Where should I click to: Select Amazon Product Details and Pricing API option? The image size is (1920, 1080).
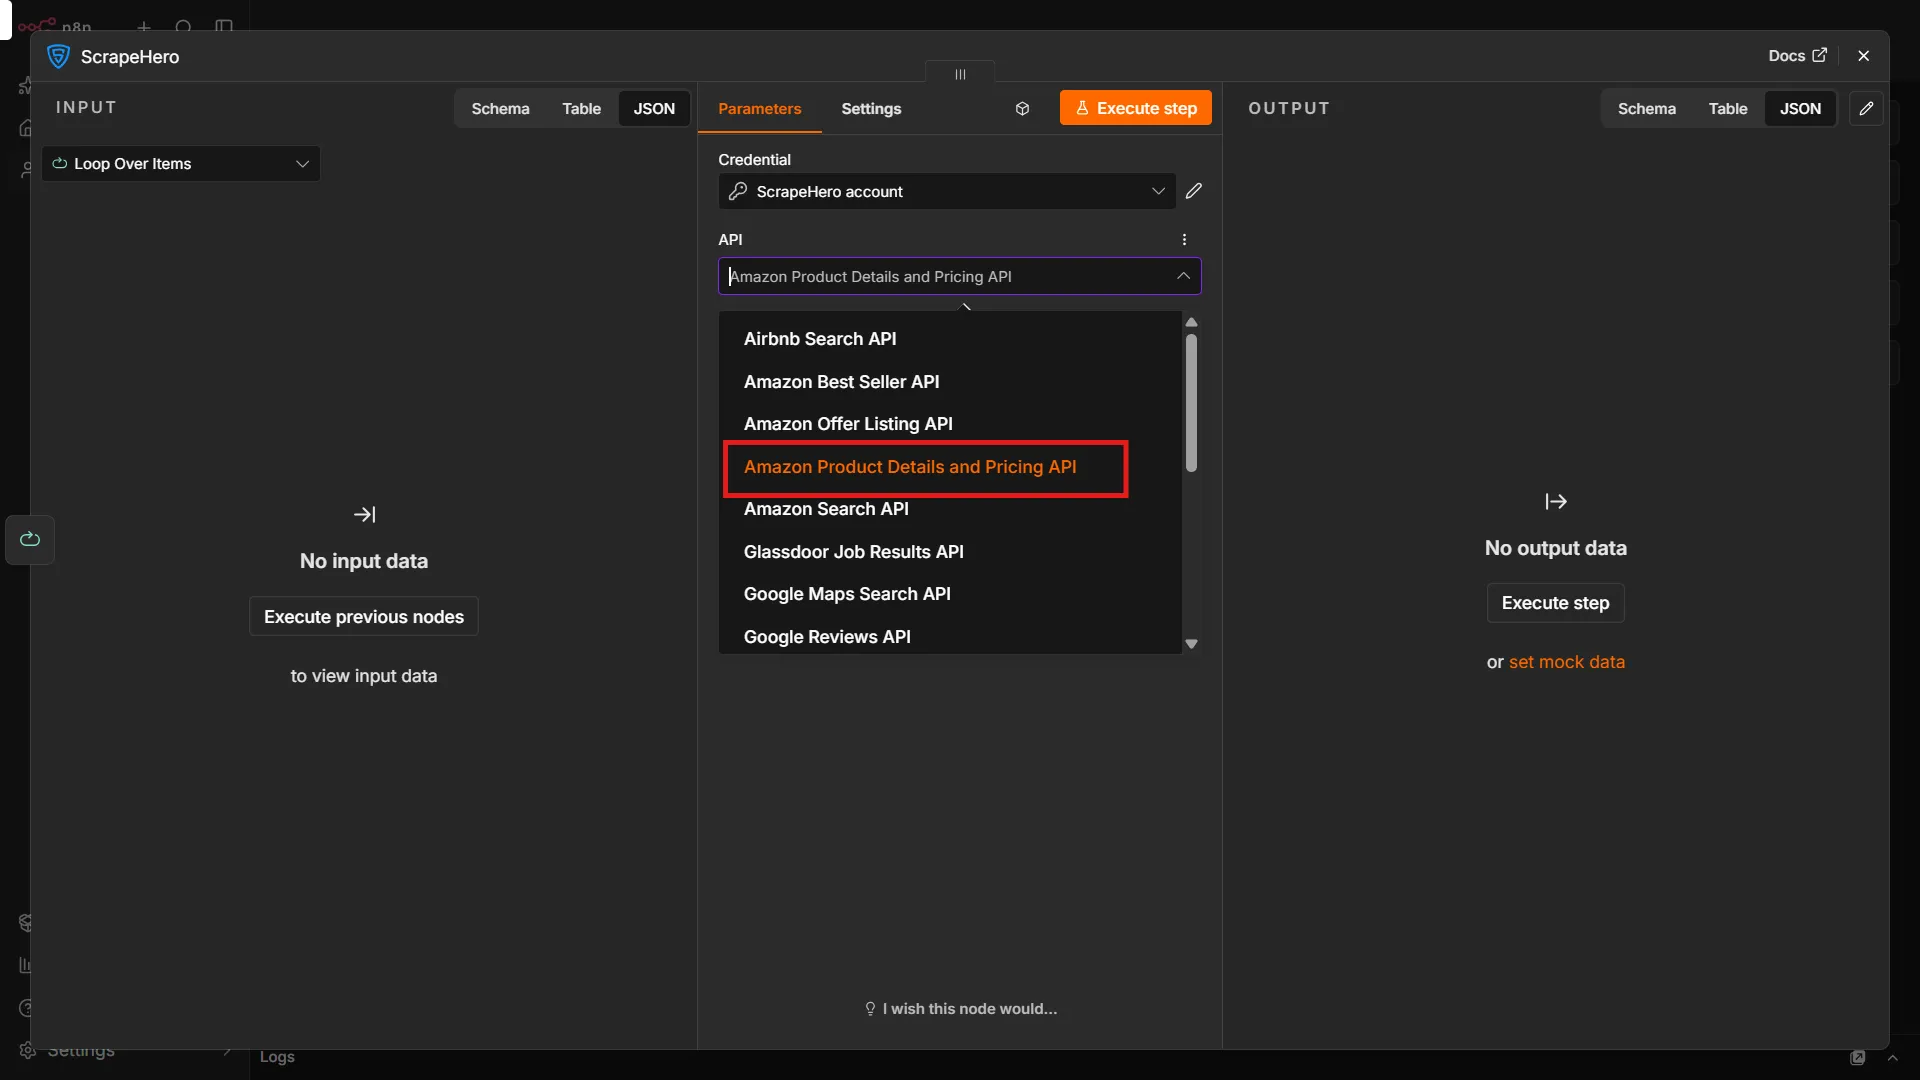coord(950,467)
